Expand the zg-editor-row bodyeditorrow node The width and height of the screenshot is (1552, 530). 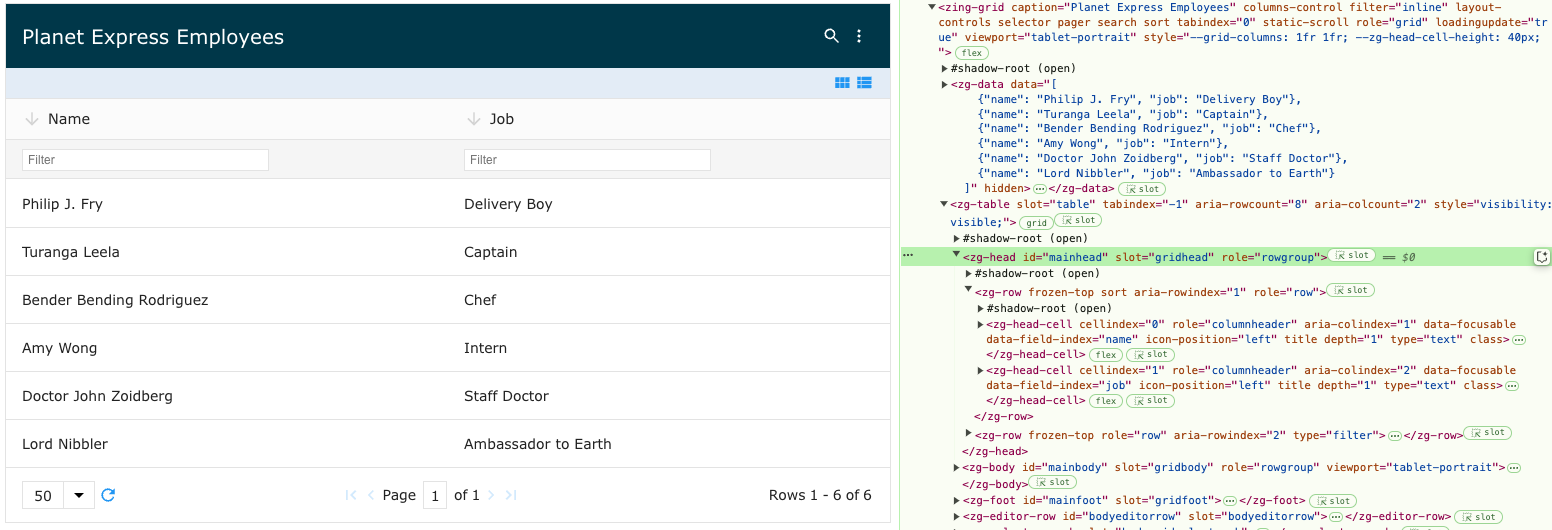click(957, 516)
